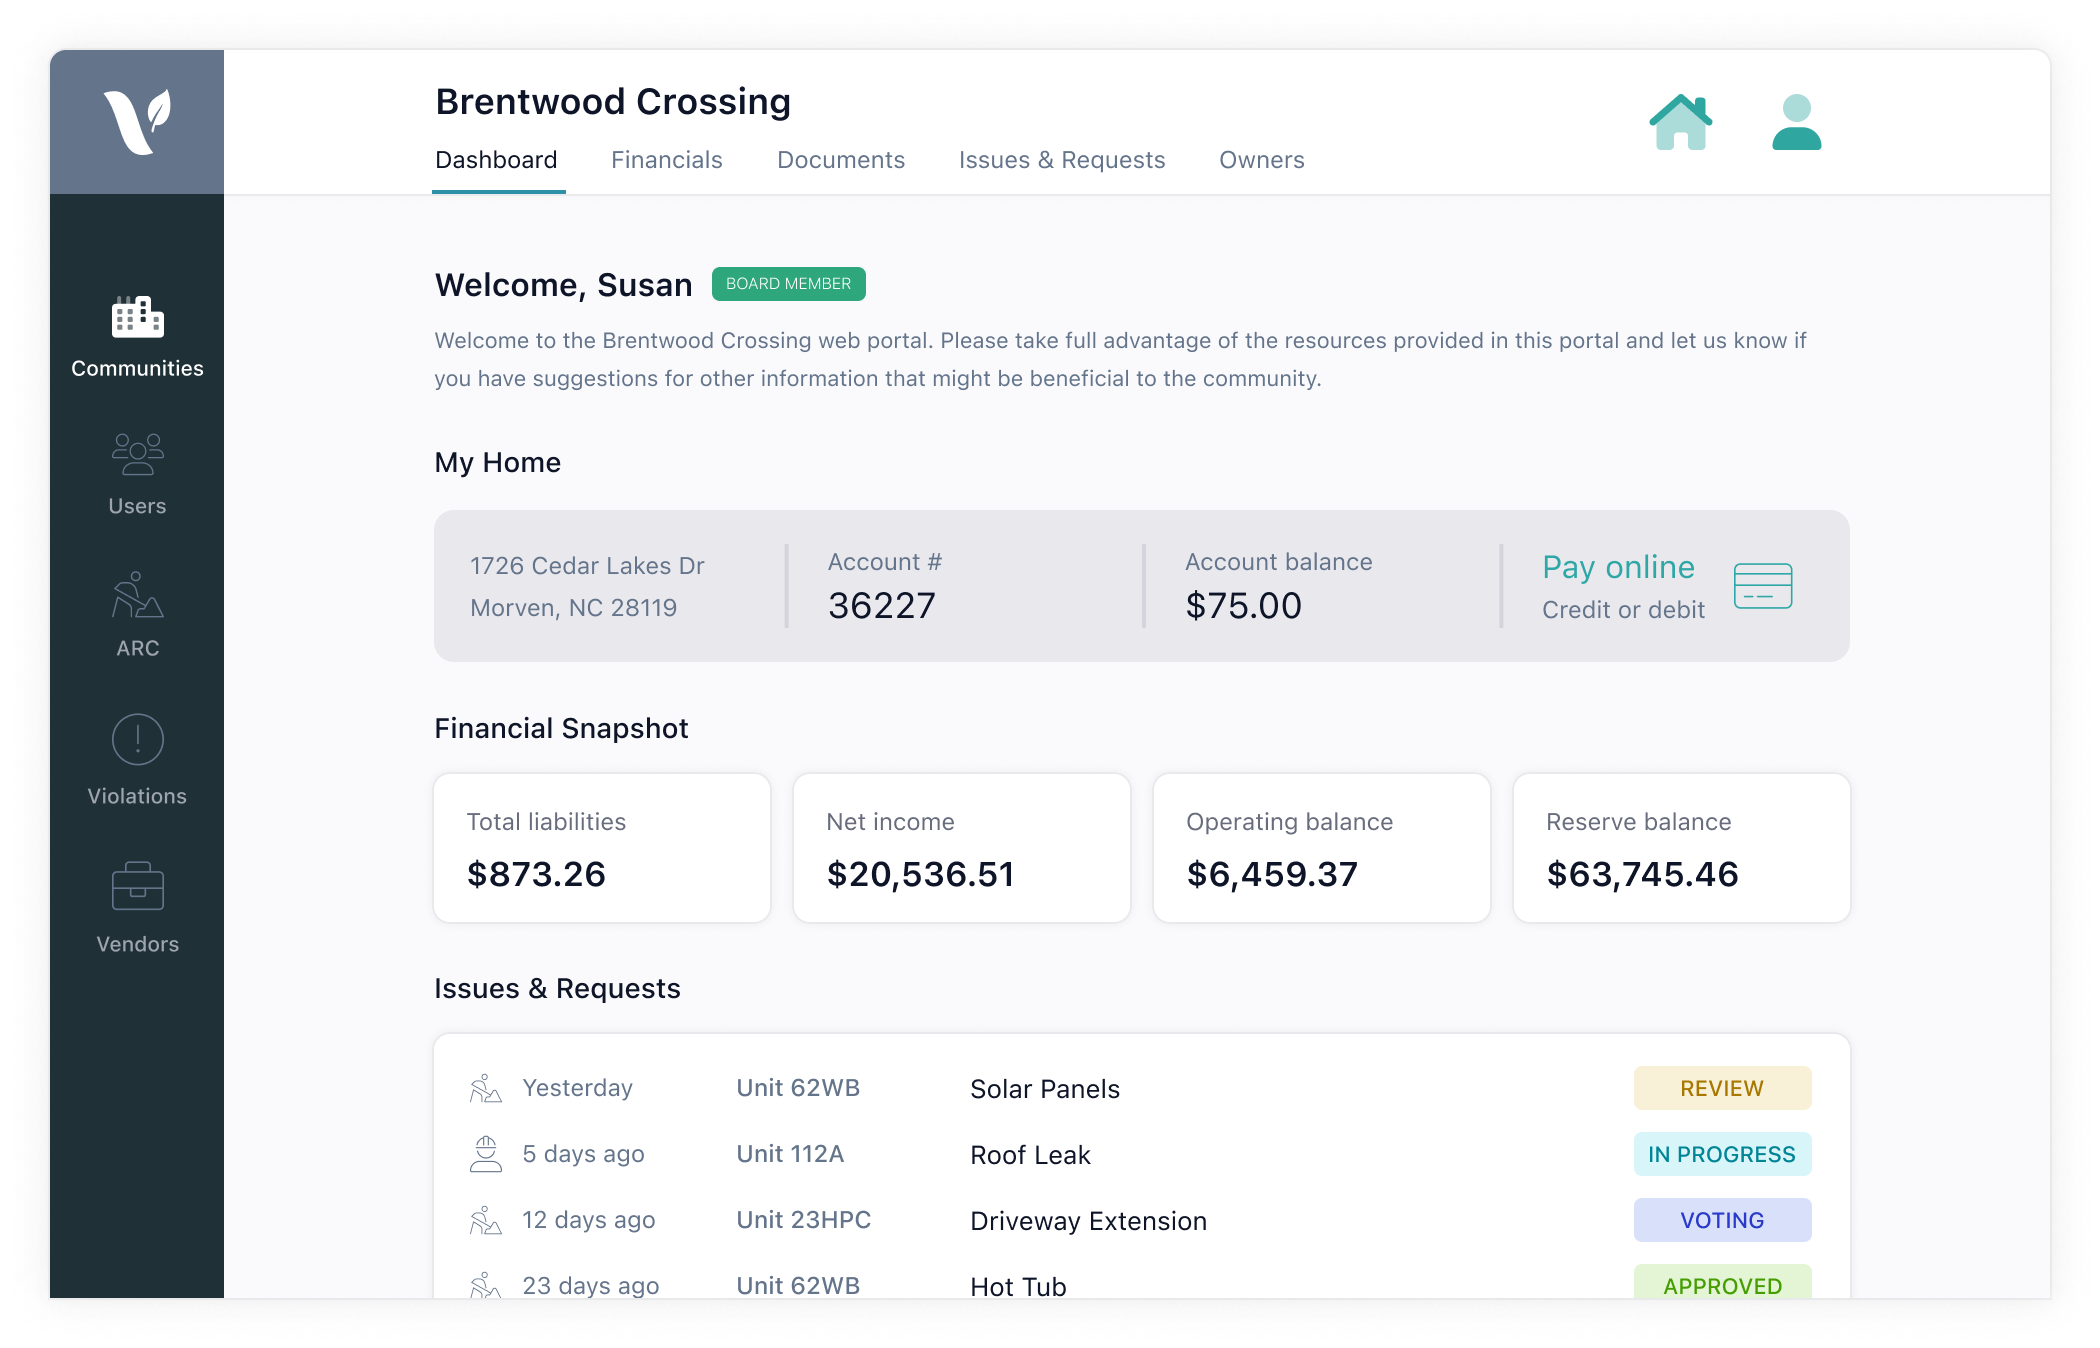Click the Hot Tub issue title

click(x=1018, y=1286)
